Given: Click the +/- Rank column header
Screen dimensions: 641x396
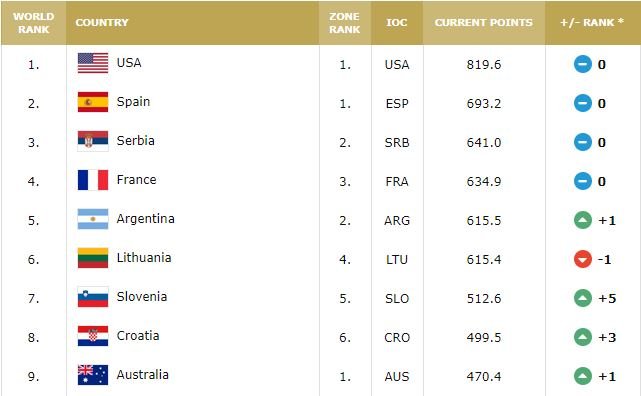Looking at the screenshot, I should coord(592,23).
